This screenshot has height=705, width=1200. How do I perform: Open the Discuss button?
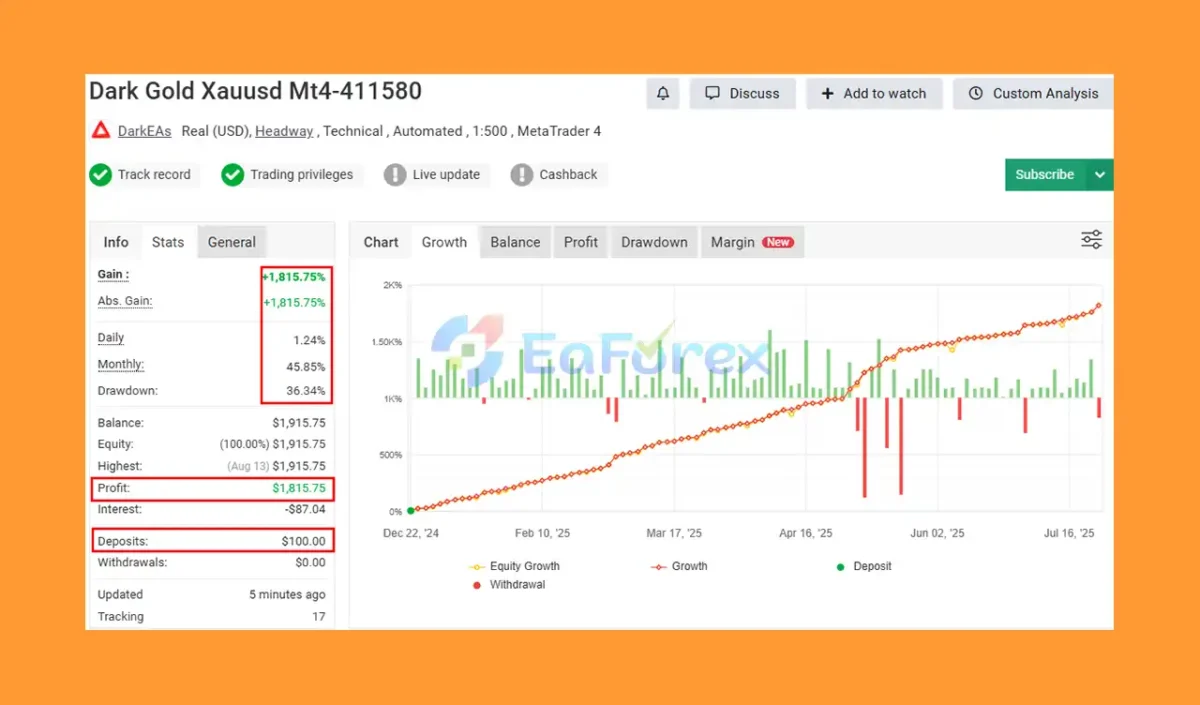tap(742, 93)
